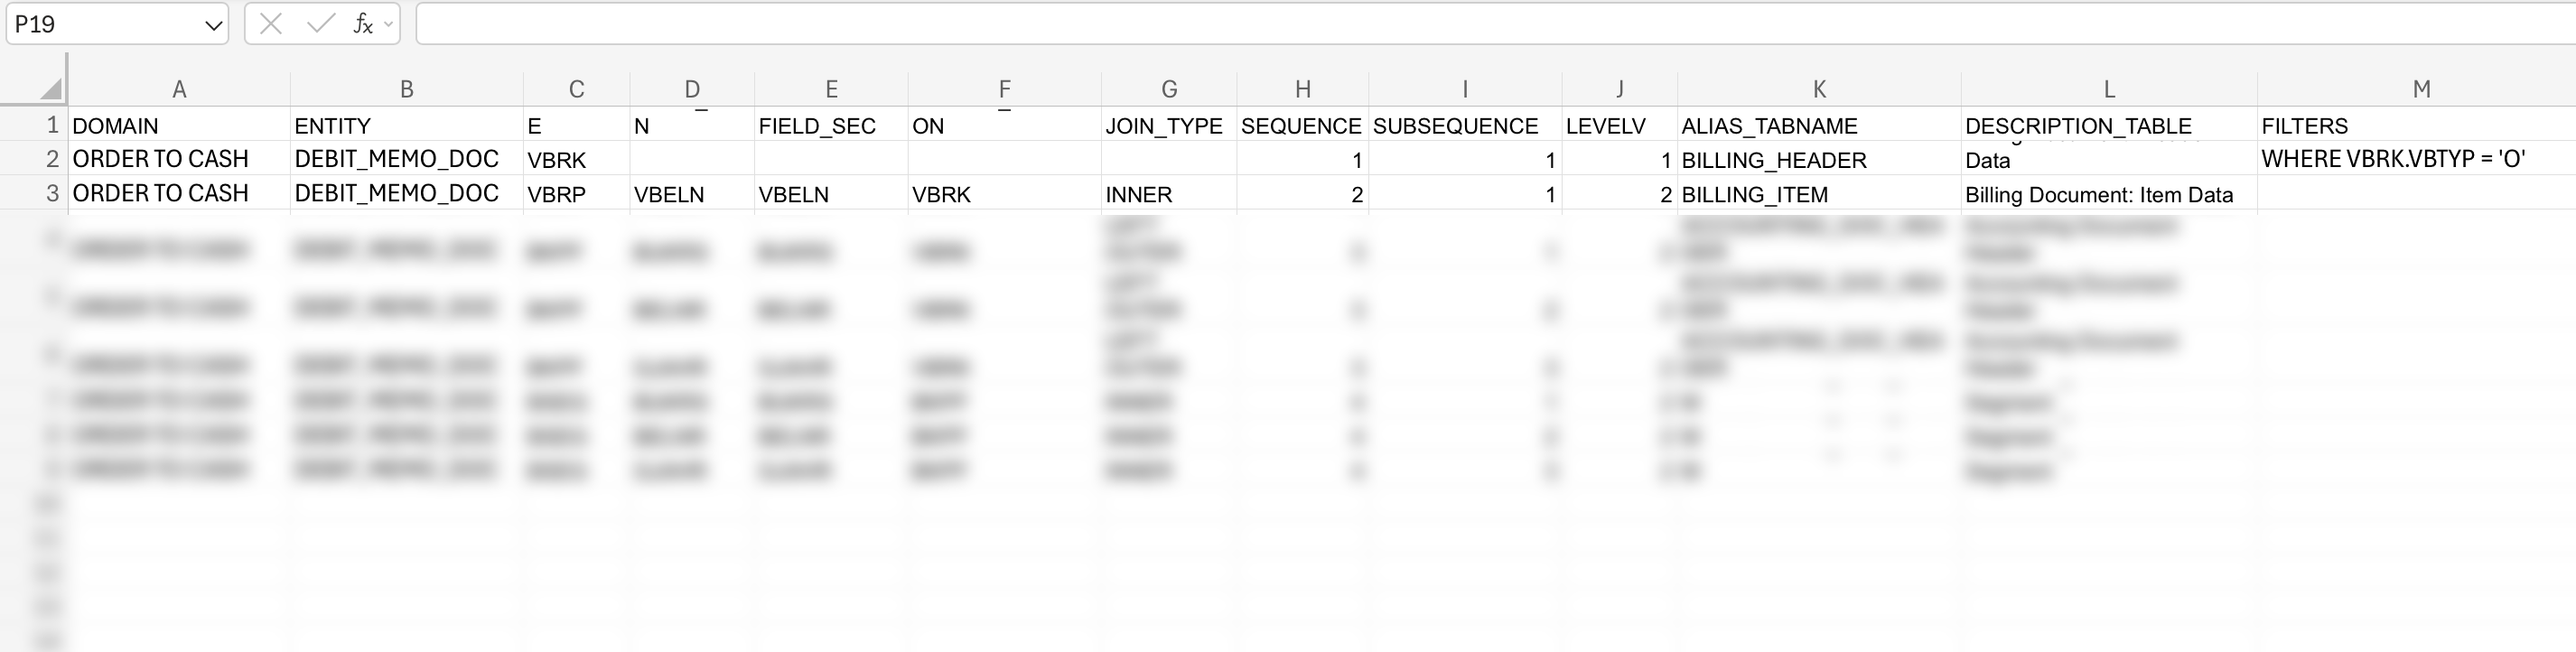The height and width of the screenshot is (652, 2576).
Task: Select the BILLING_HEADER cell
Action: click(1774, 160)
